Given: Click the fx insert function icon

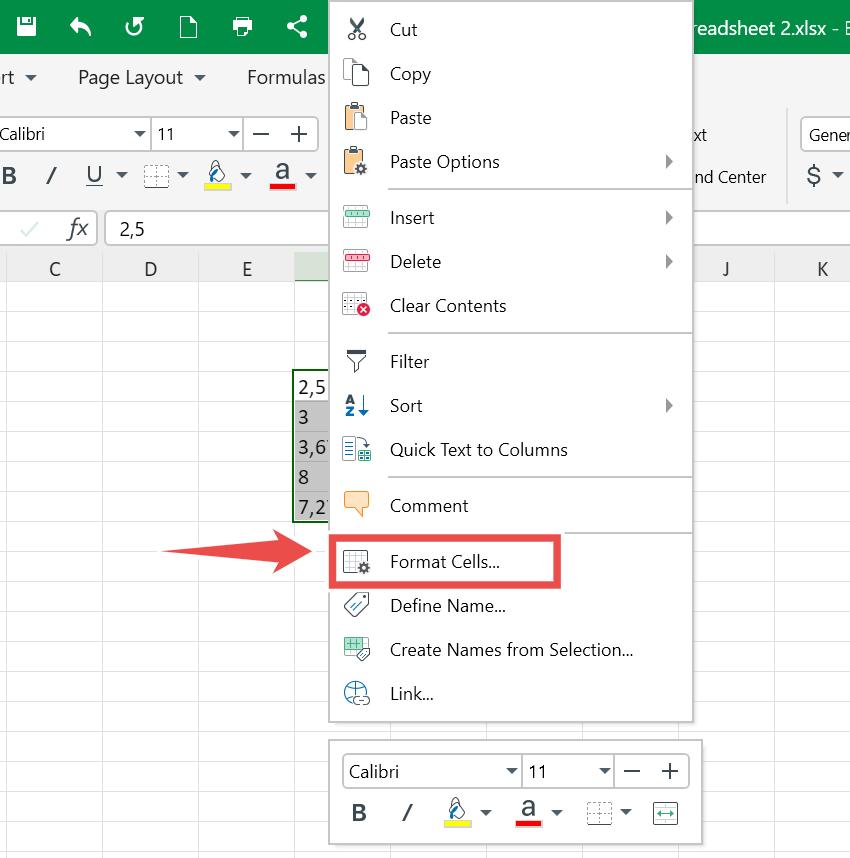Looking at the screenshot, I should (77, 228).
